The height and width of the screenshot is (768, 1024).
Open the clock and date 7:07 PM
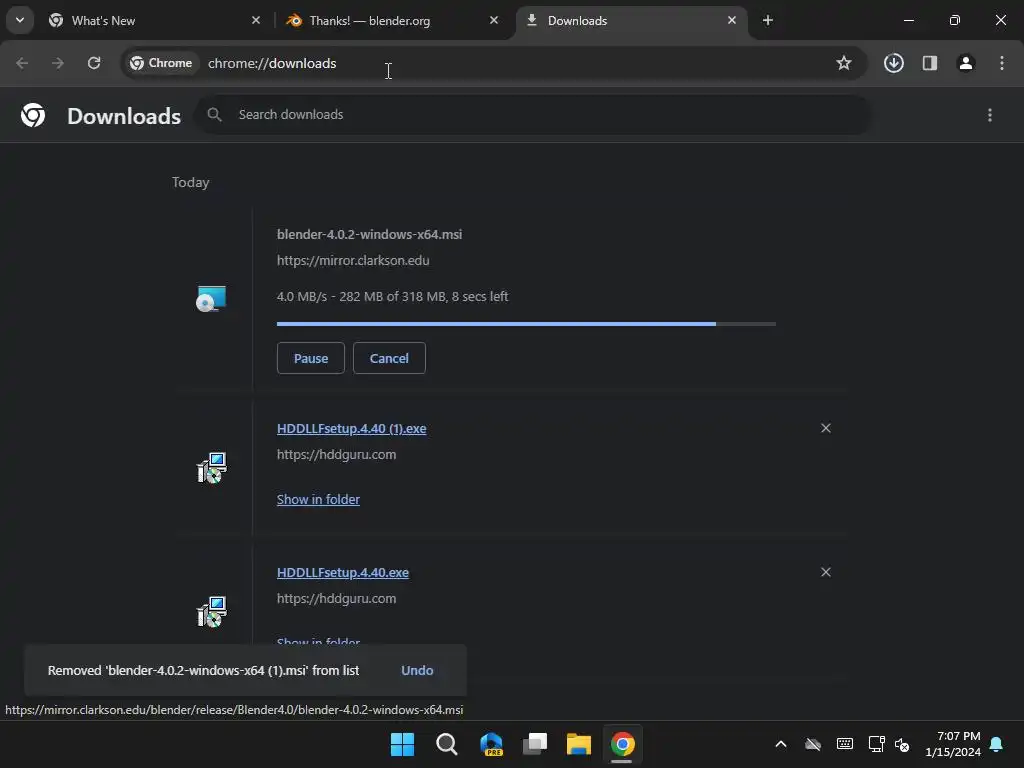coord(953,744)
